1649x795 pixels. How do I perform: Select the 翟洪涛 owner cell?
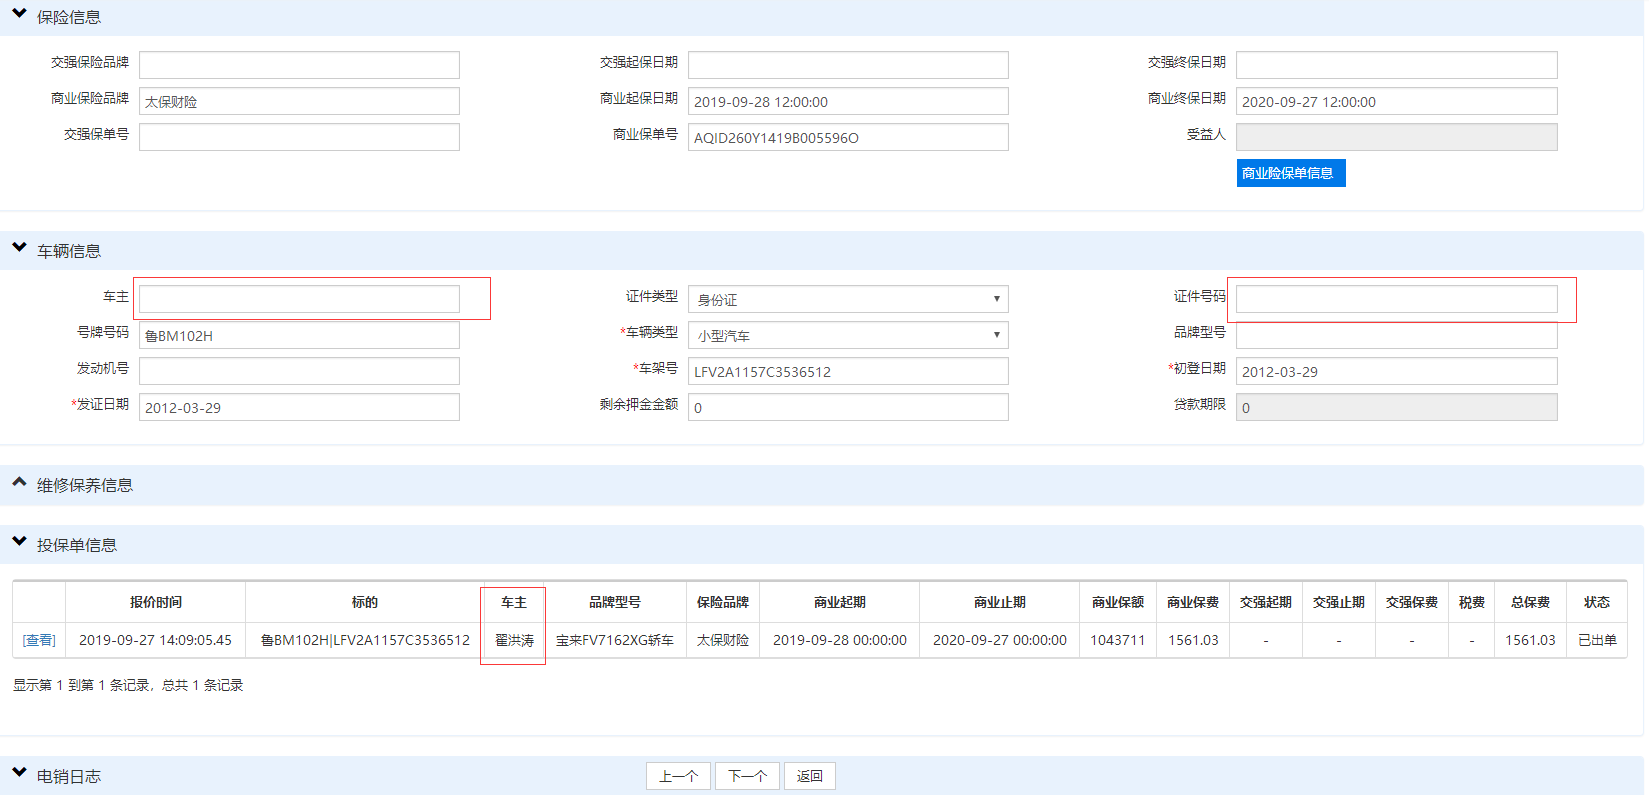514,640
